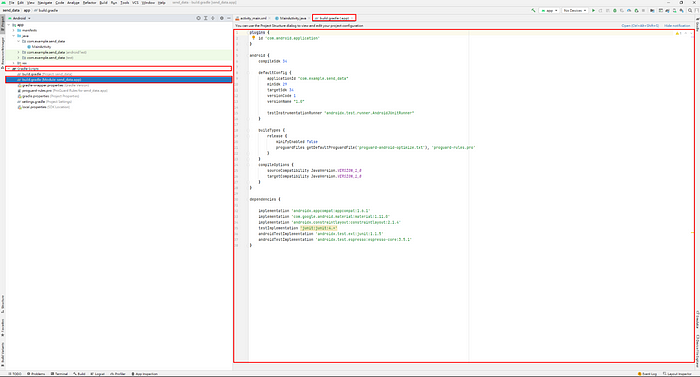Click compileSdk 34 line in editor
Image resolution: width=700 pixels, height=377 pixels.
[x=272, y=61]
